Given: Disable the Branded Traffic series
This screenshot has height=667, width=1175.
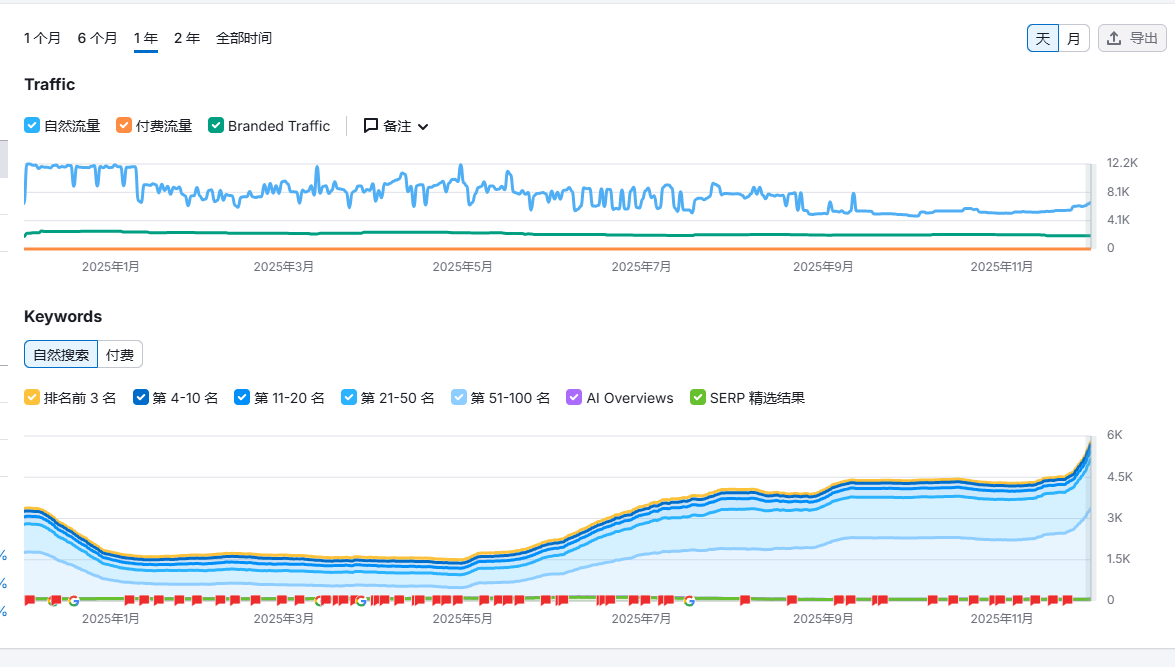Looking at the screenshot, I should click(216, 126).
